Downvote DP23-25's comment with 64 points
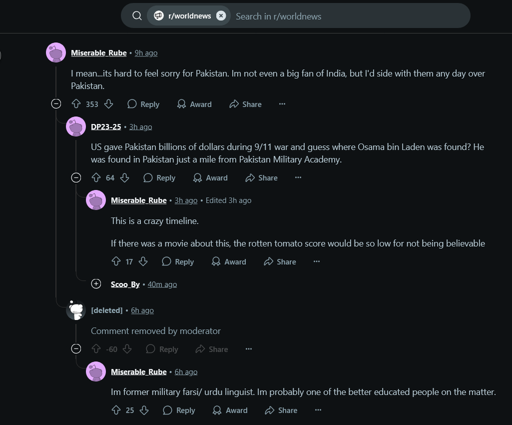Image resolution: width=512 pixels, height=425 pixels. 125,178
